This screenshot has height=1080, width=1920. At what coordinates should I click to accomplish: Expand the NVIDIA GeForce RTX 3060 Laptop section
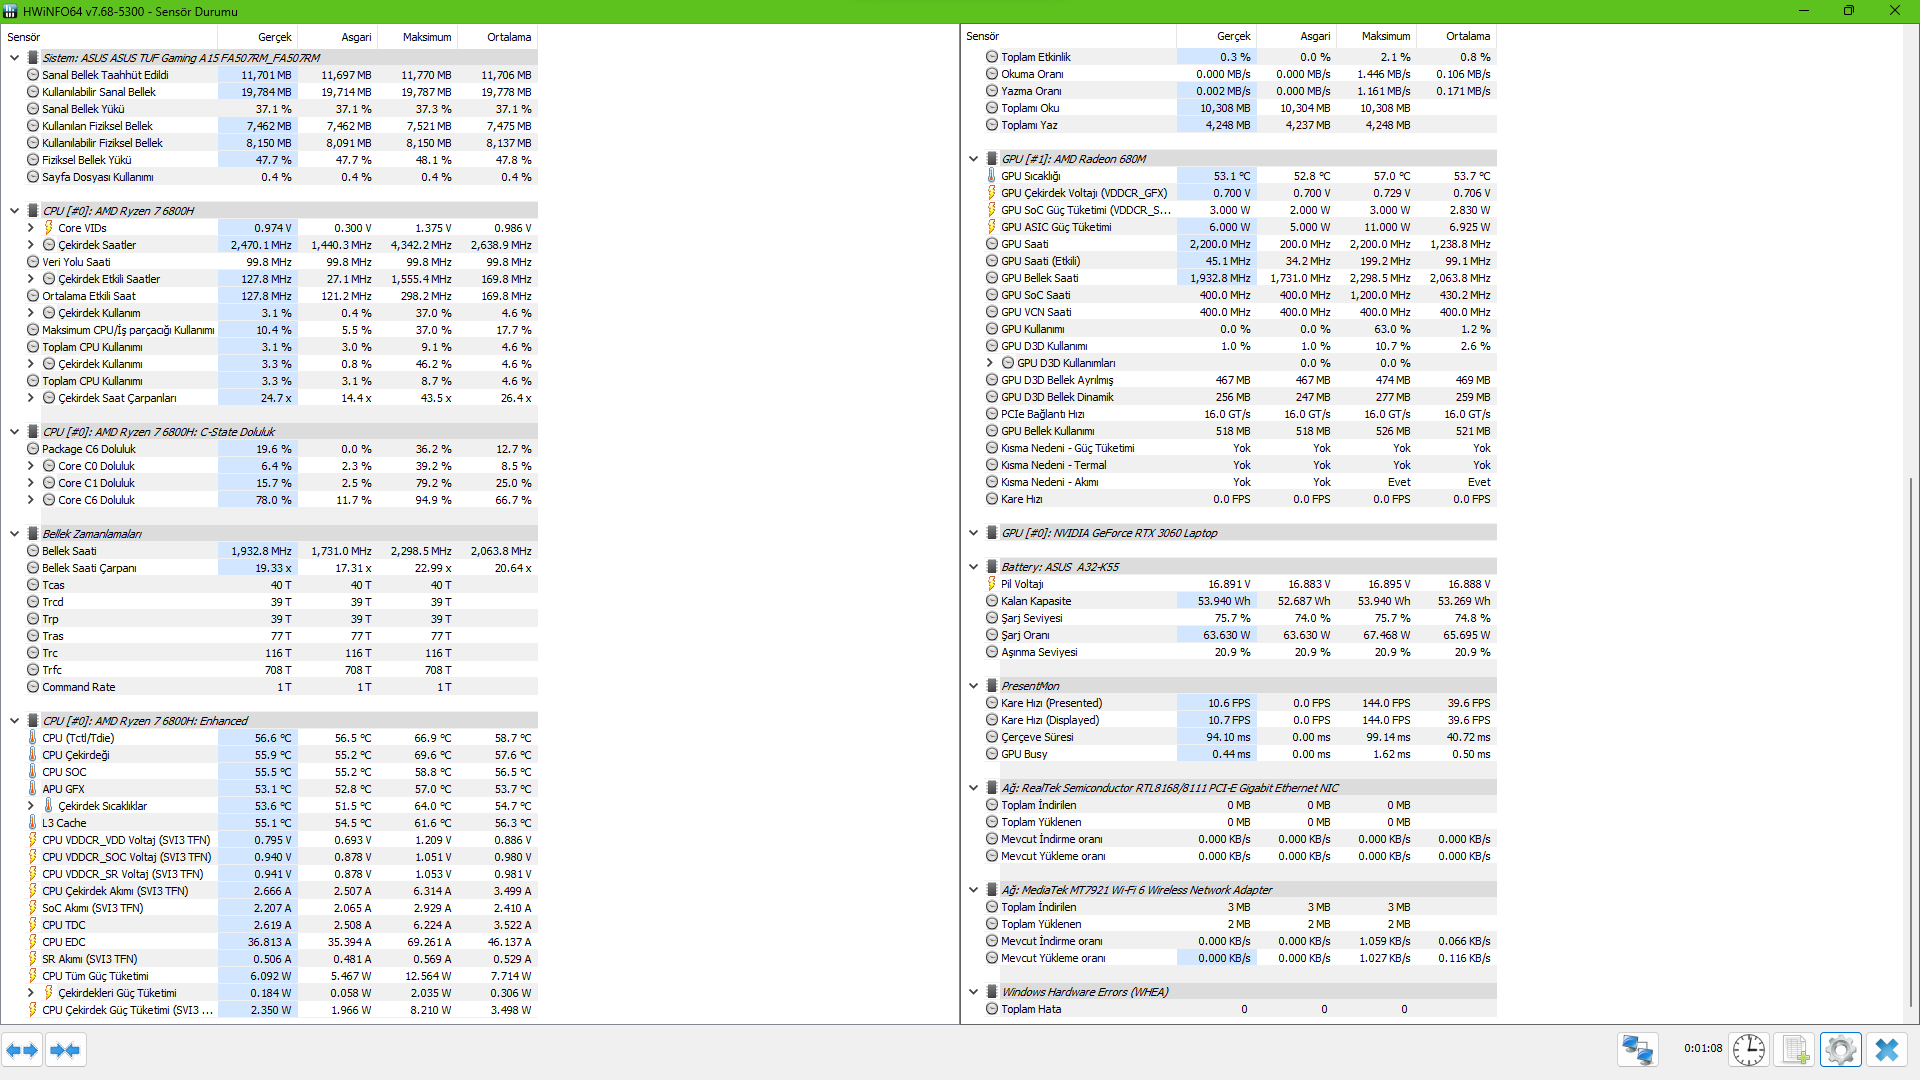973,533
